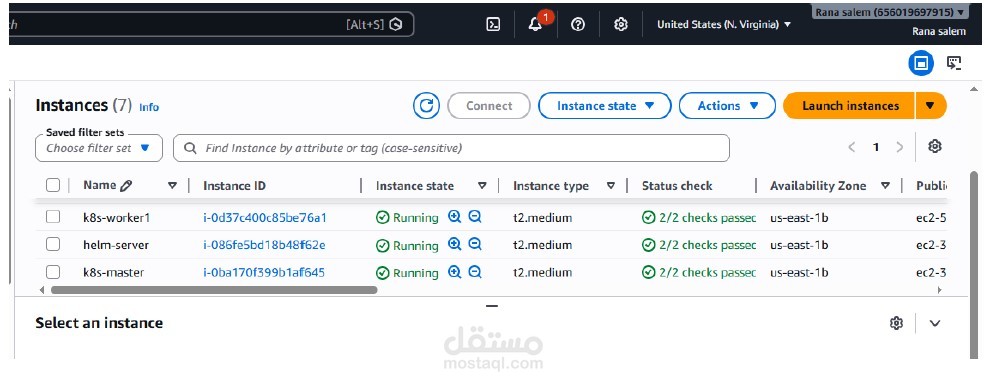The width and height of the screenshot is (988, 380).
Task: Open the United States (N. Virginia) region selector
Action: [x=723, y=25]
